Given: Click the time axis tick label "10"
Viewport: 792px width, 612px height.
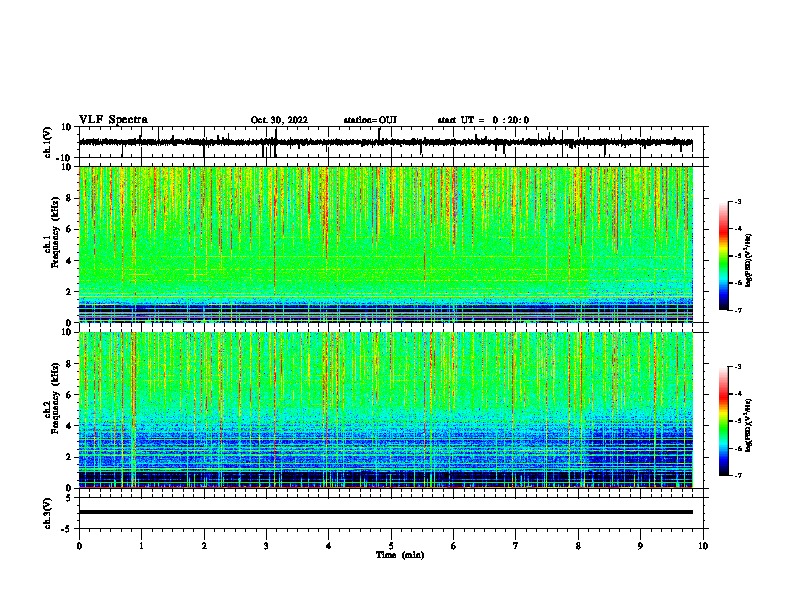Looking at the screenshot, I should click(703, 546).
